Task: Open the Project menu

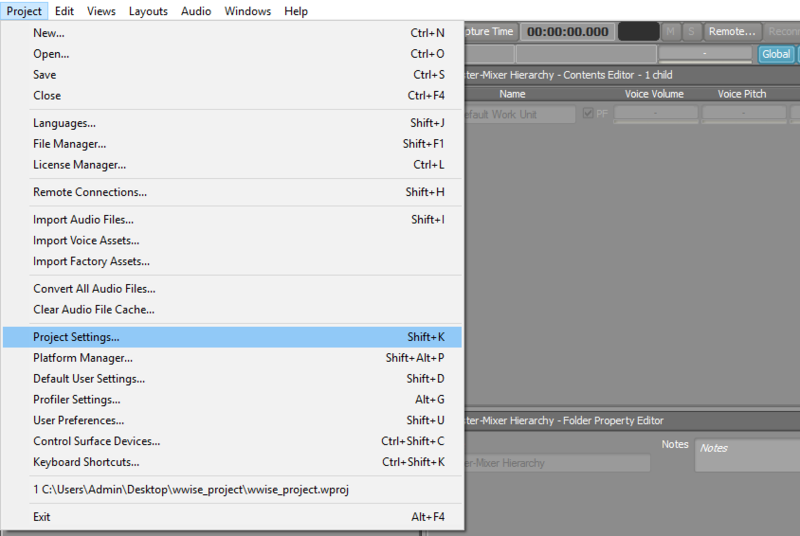Action: (x=24, y=11)
